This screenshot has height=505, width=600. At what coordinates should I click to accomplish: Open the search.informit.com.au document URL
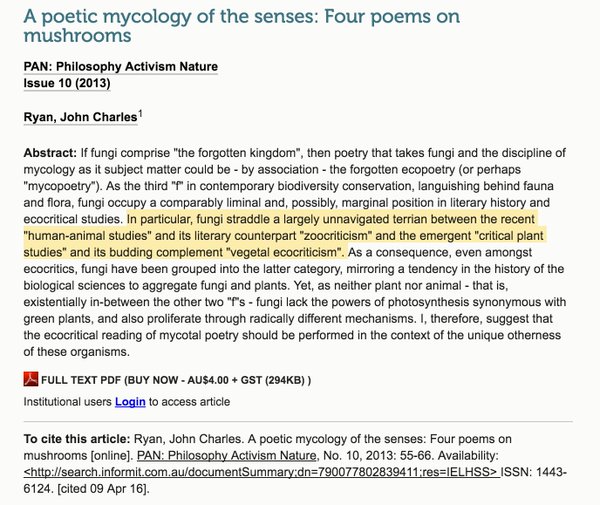(262, 472)
